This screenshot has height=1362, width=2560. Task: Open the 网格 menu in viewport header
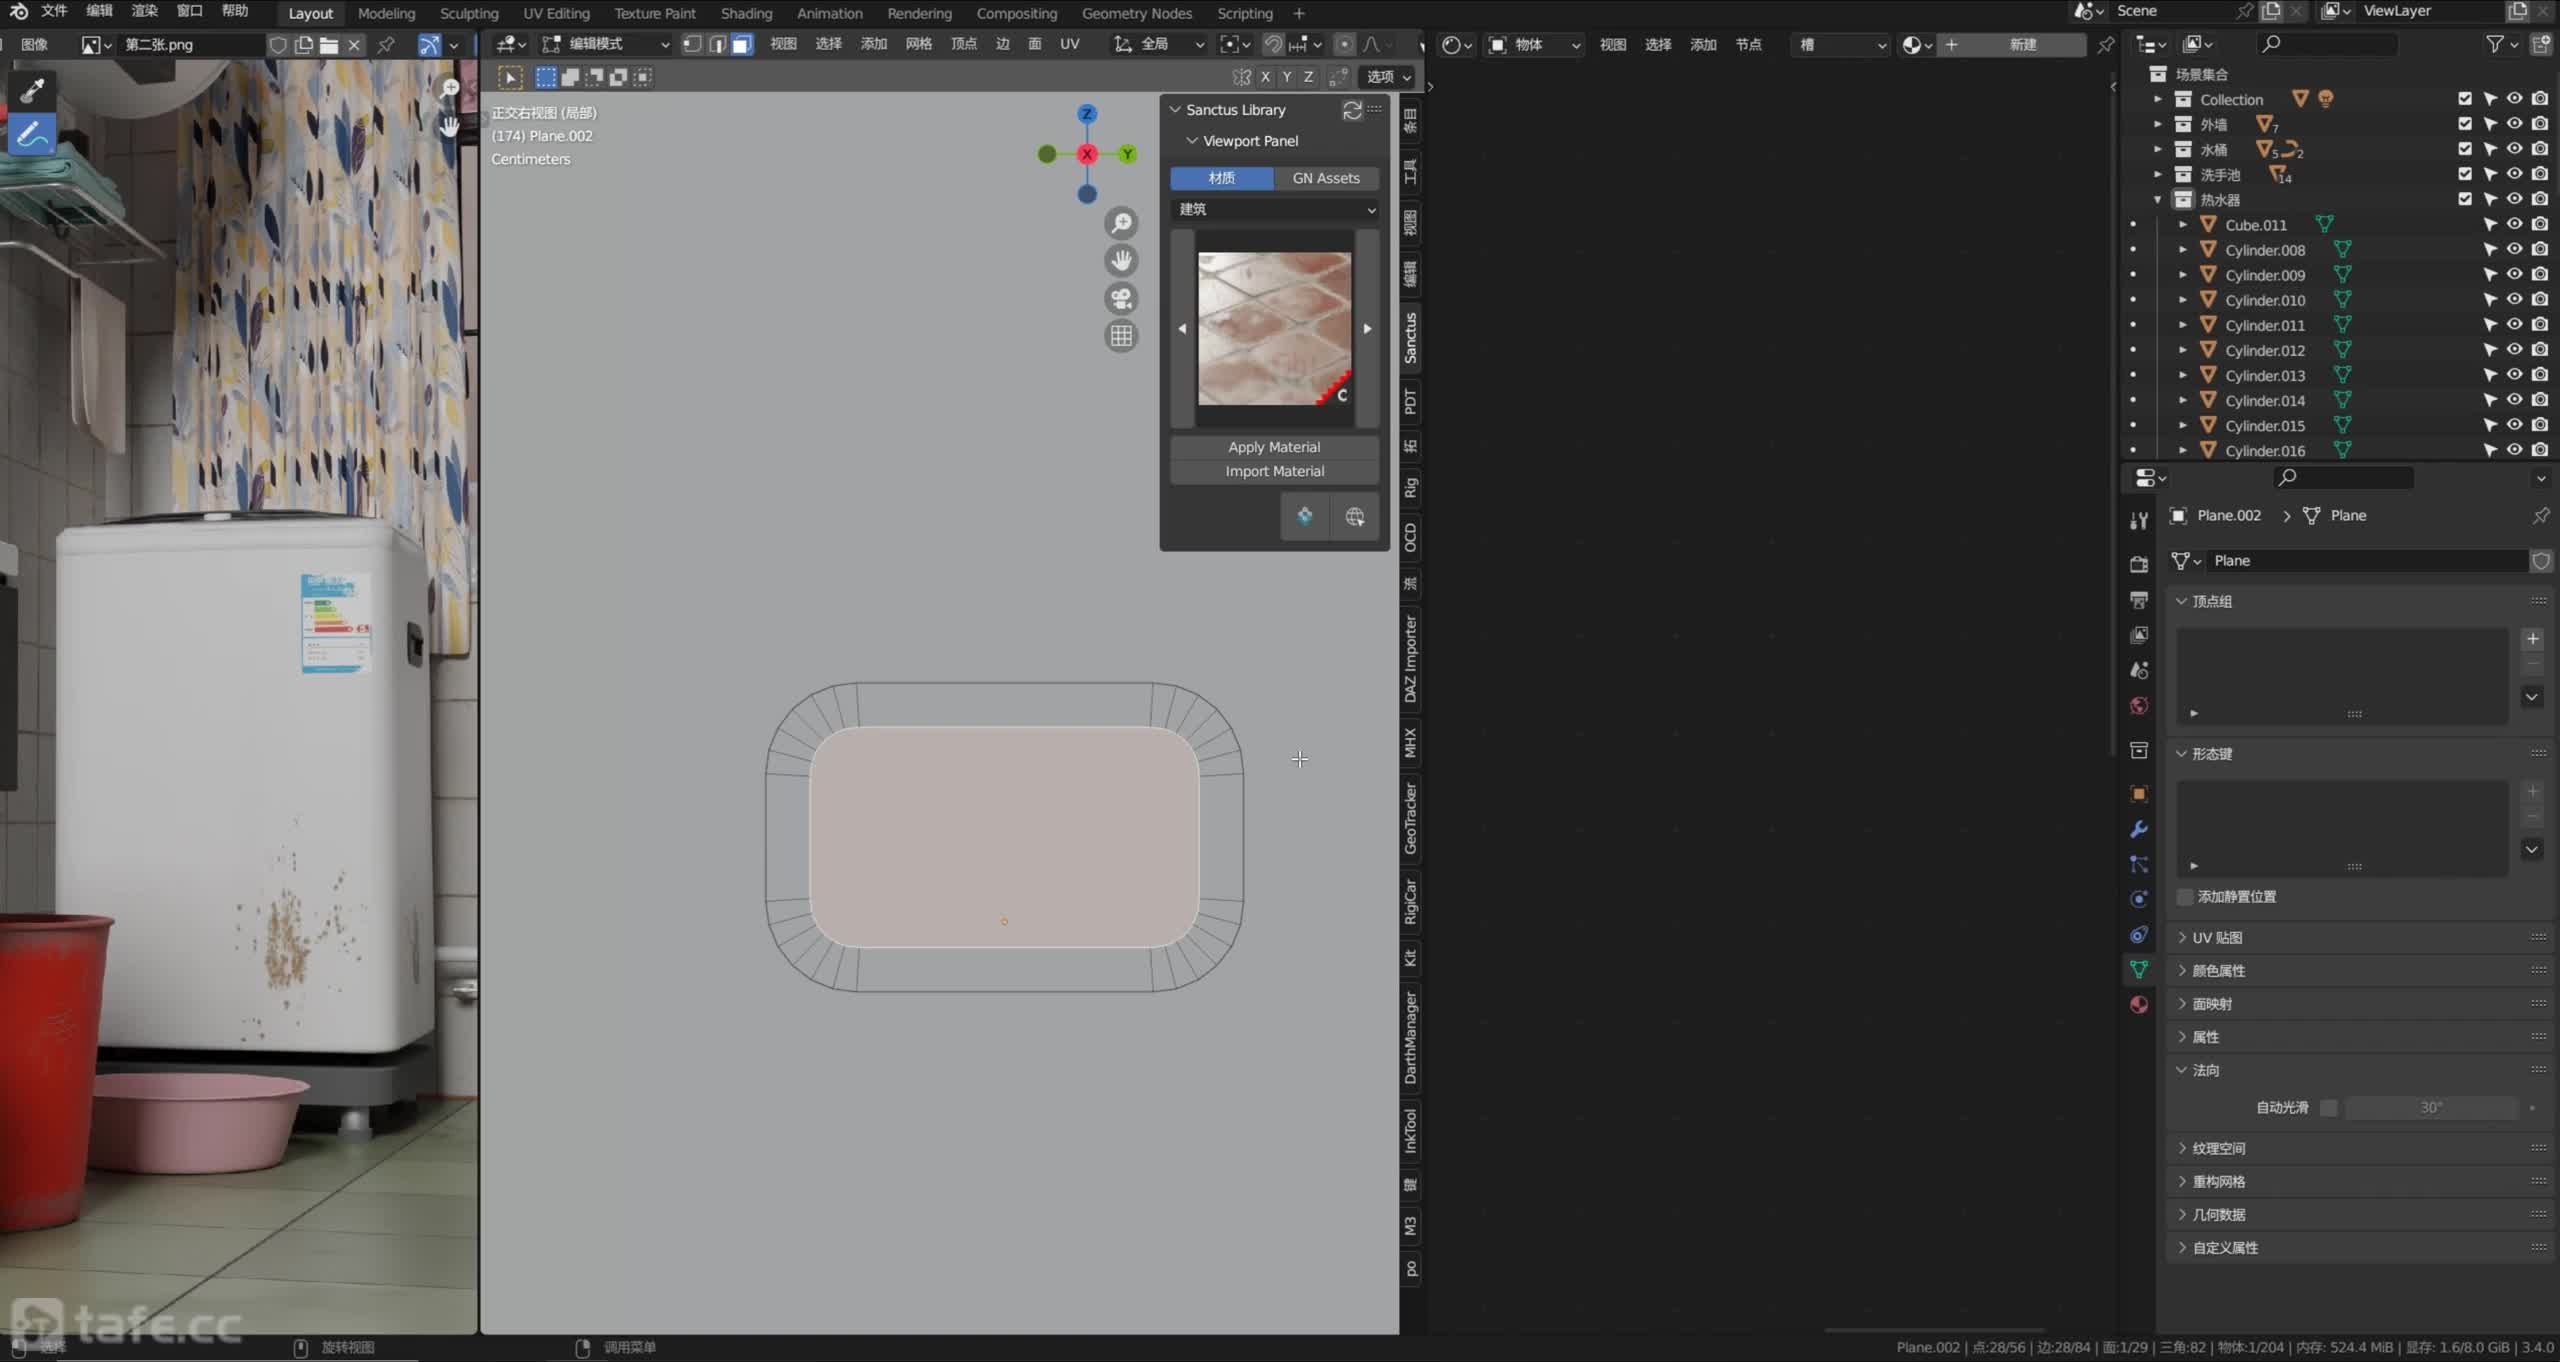click(x=918, y=44)
